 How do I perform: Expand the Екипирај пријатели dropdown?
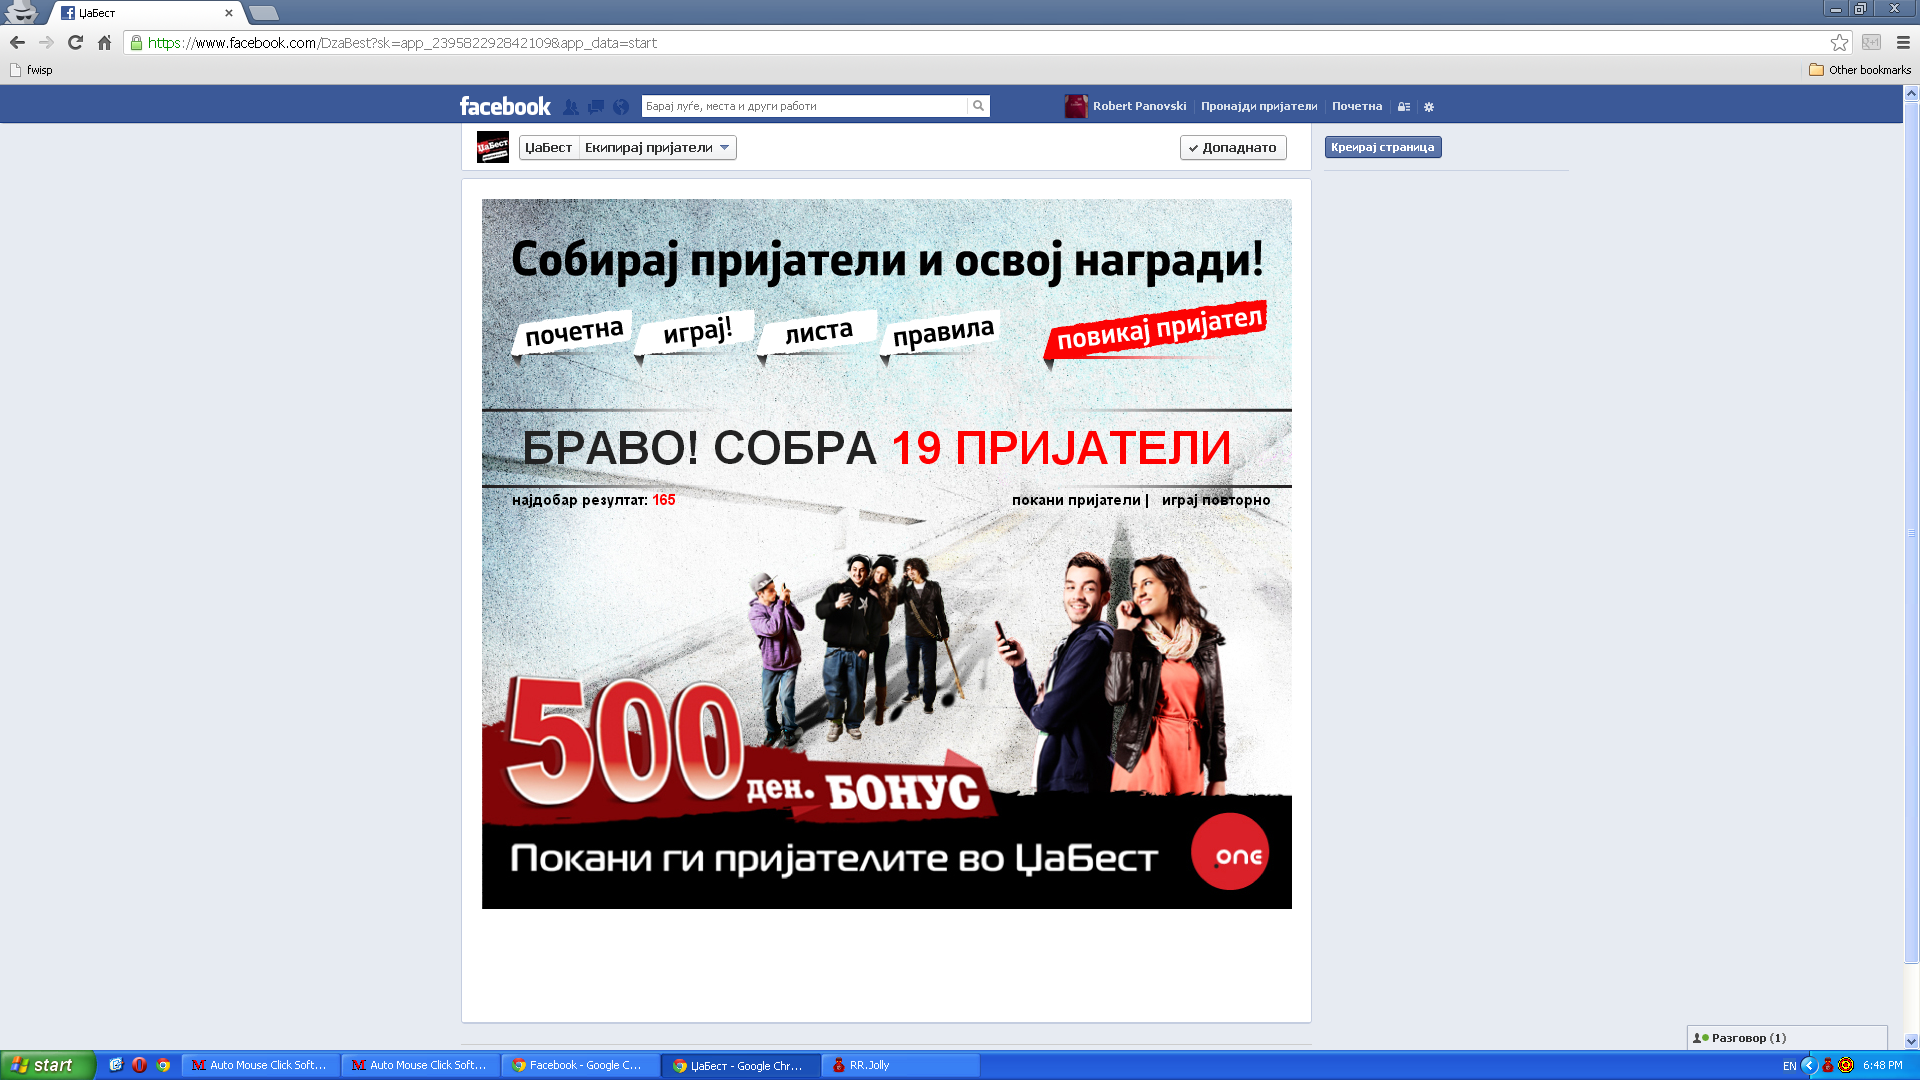(x=658, y=148)
